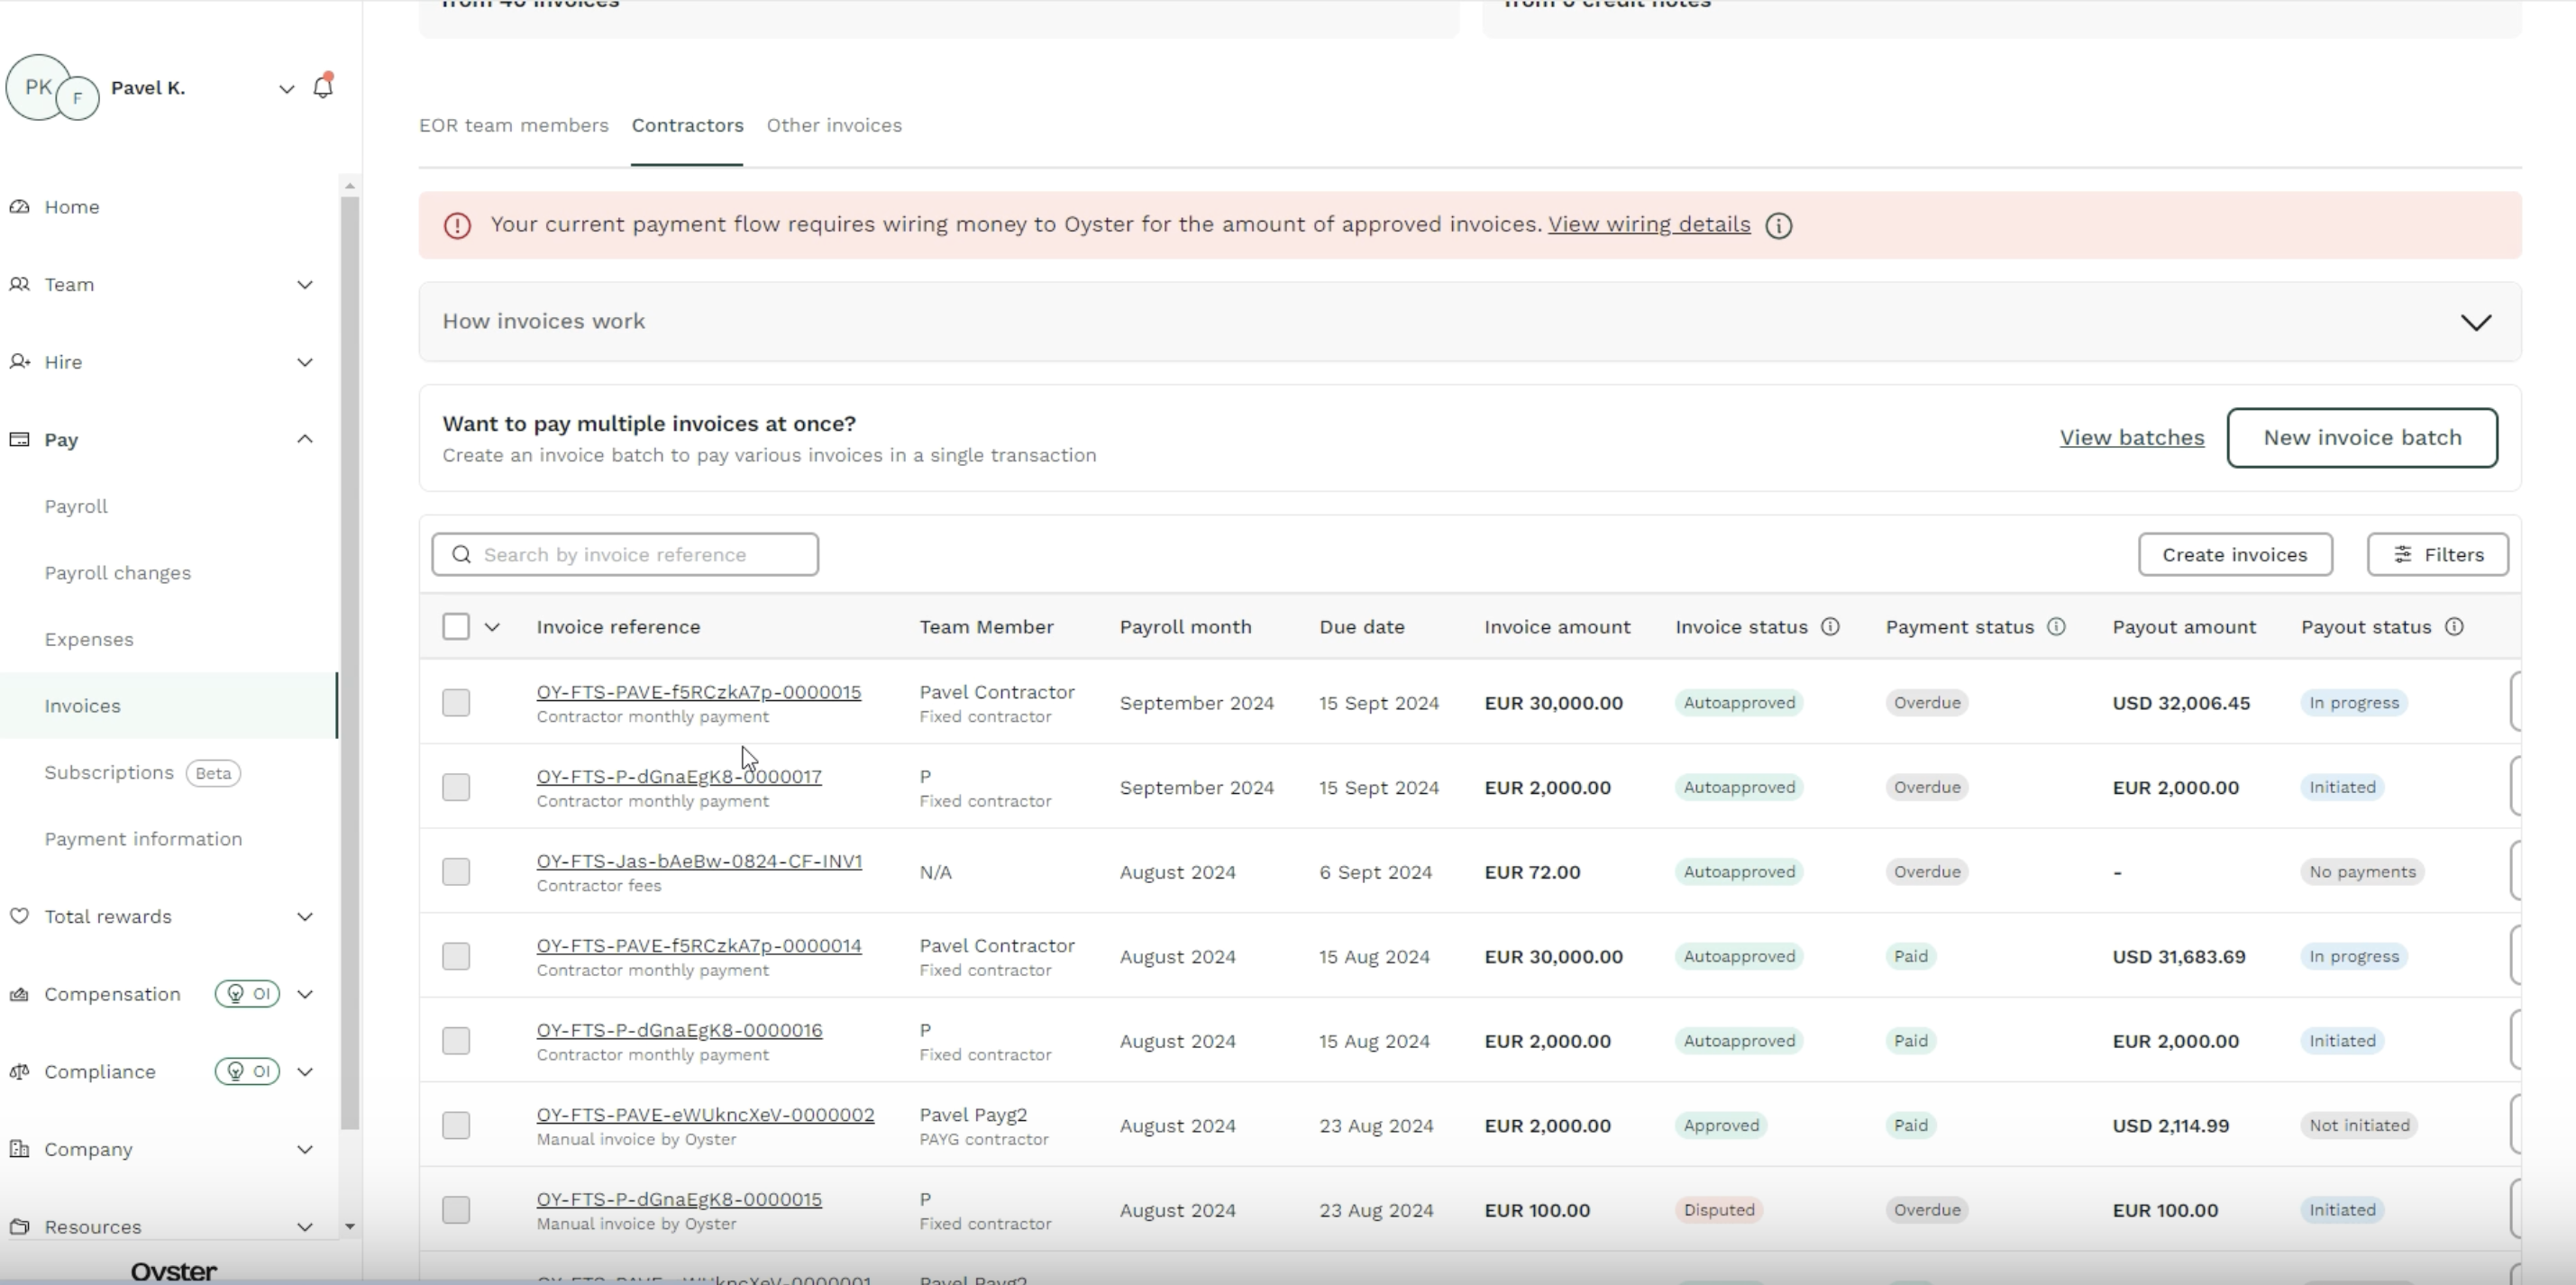Click the New invoice batch button
The image size is (2576, 1285).
pyautogui.click(x=2362, y=437)
